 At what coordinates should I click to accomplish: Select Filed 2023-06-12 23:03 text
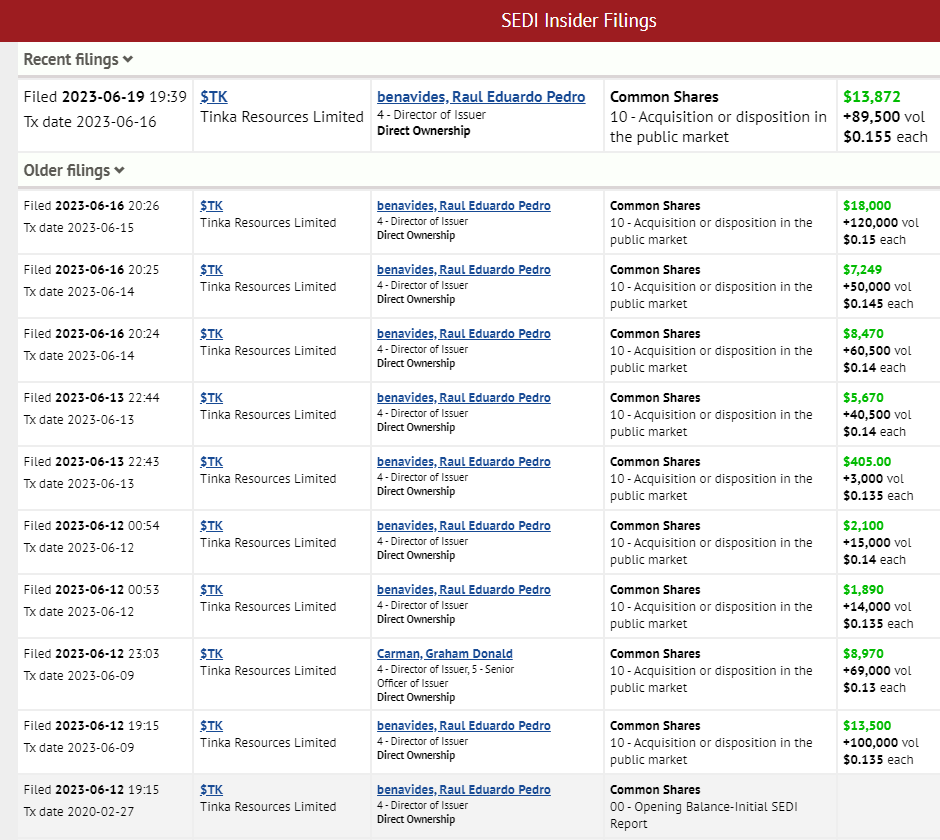click(x=91, y=654)
